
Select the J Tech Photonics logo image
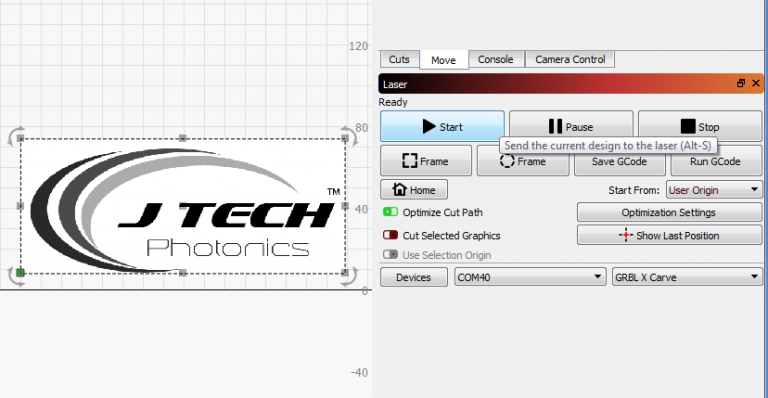[x=183, y=206]
